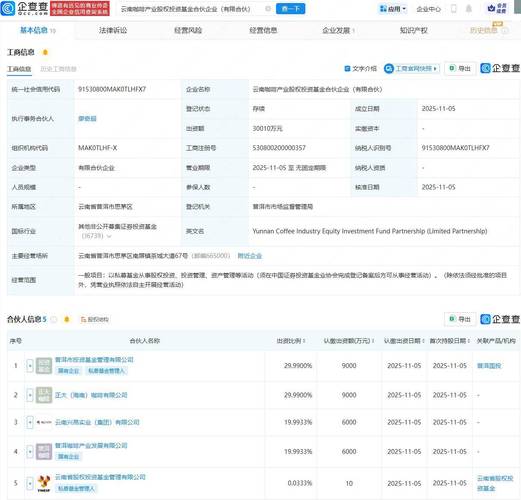Click 私募基金管理人 tag under partner row 1
This screenshot has width=521, height=500.
[x=106, y=371]
